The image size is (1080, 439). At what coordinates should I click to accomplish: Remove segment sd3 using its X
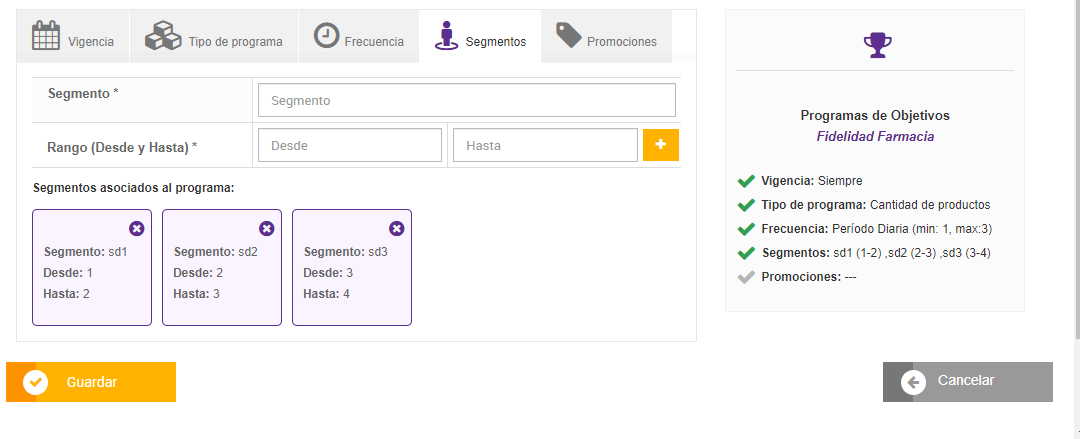[396, 228]
